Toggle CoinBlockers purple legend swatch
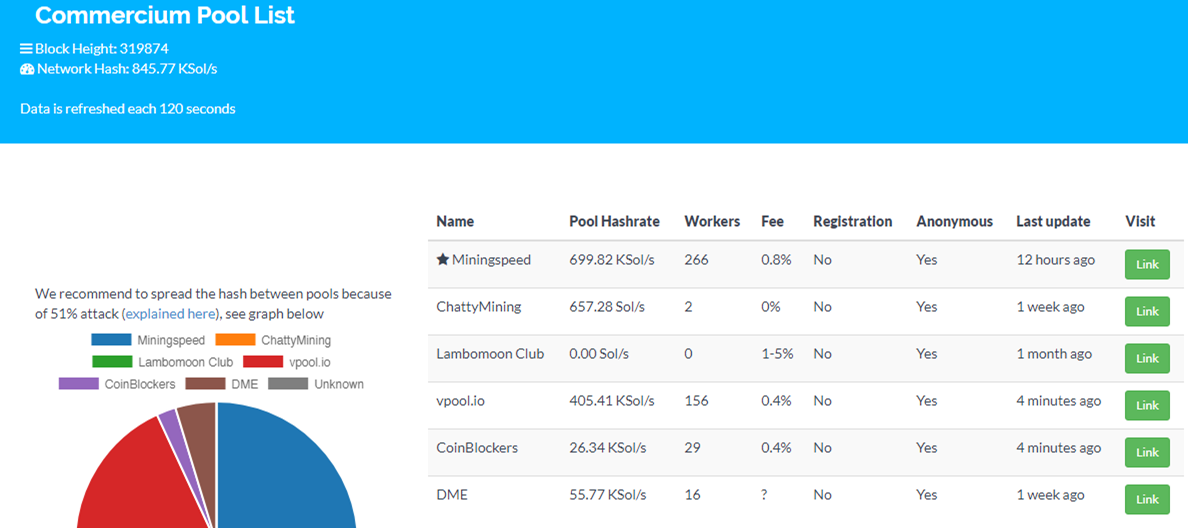 point(79,384)
